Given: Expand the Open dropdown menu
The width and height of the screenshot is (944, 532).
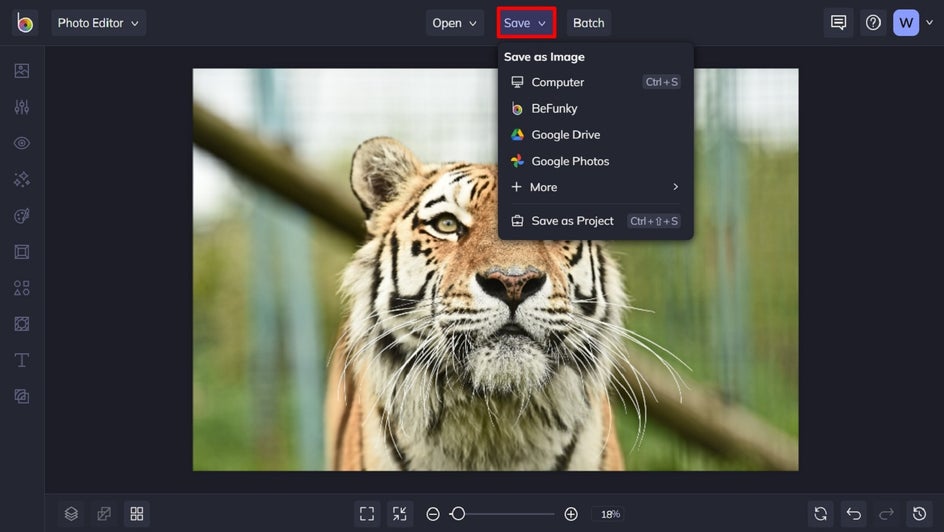Looking at the screenshot, I should (x=455, y=23).
